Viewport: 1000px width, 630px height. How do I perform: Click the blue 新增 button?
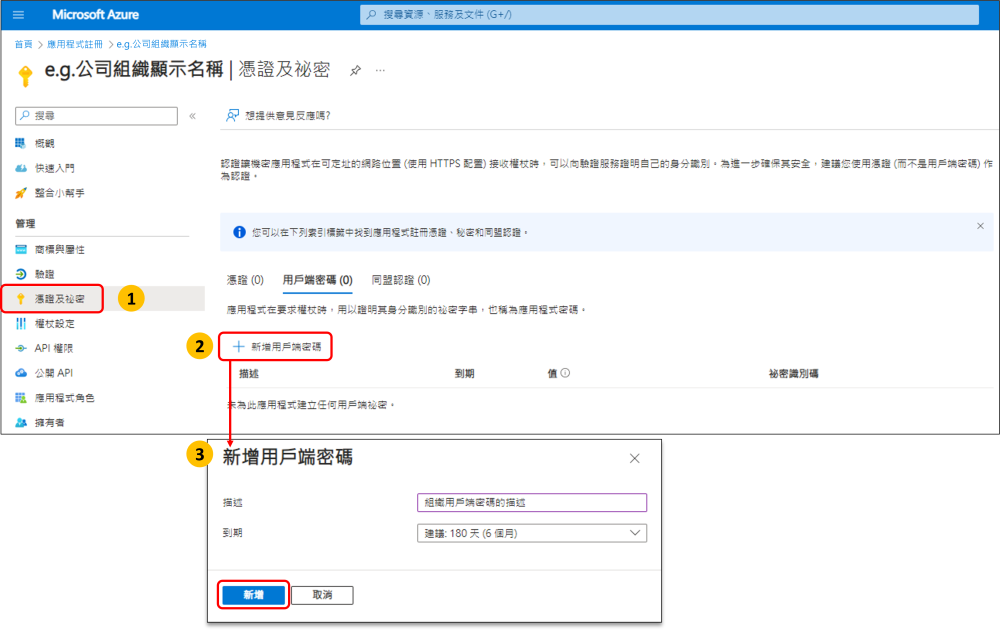tap(253, 595)
